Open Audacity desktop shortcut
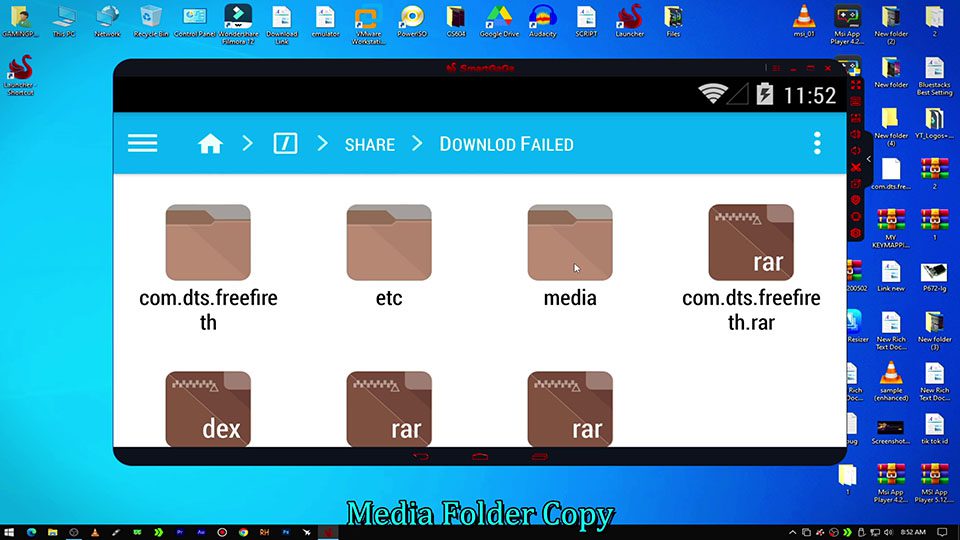The height and width of the screenshot is (540, 960). (x=542, y=21)
